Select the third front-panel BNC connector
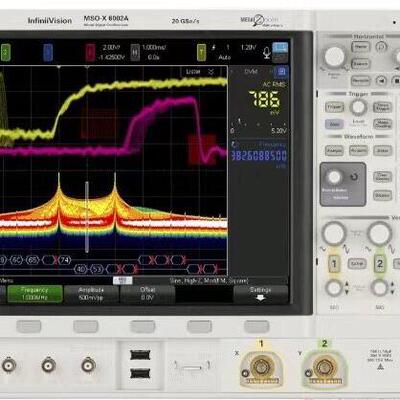Screen dimensions: 400x400 pyautogui.click(x=88, y=365)
